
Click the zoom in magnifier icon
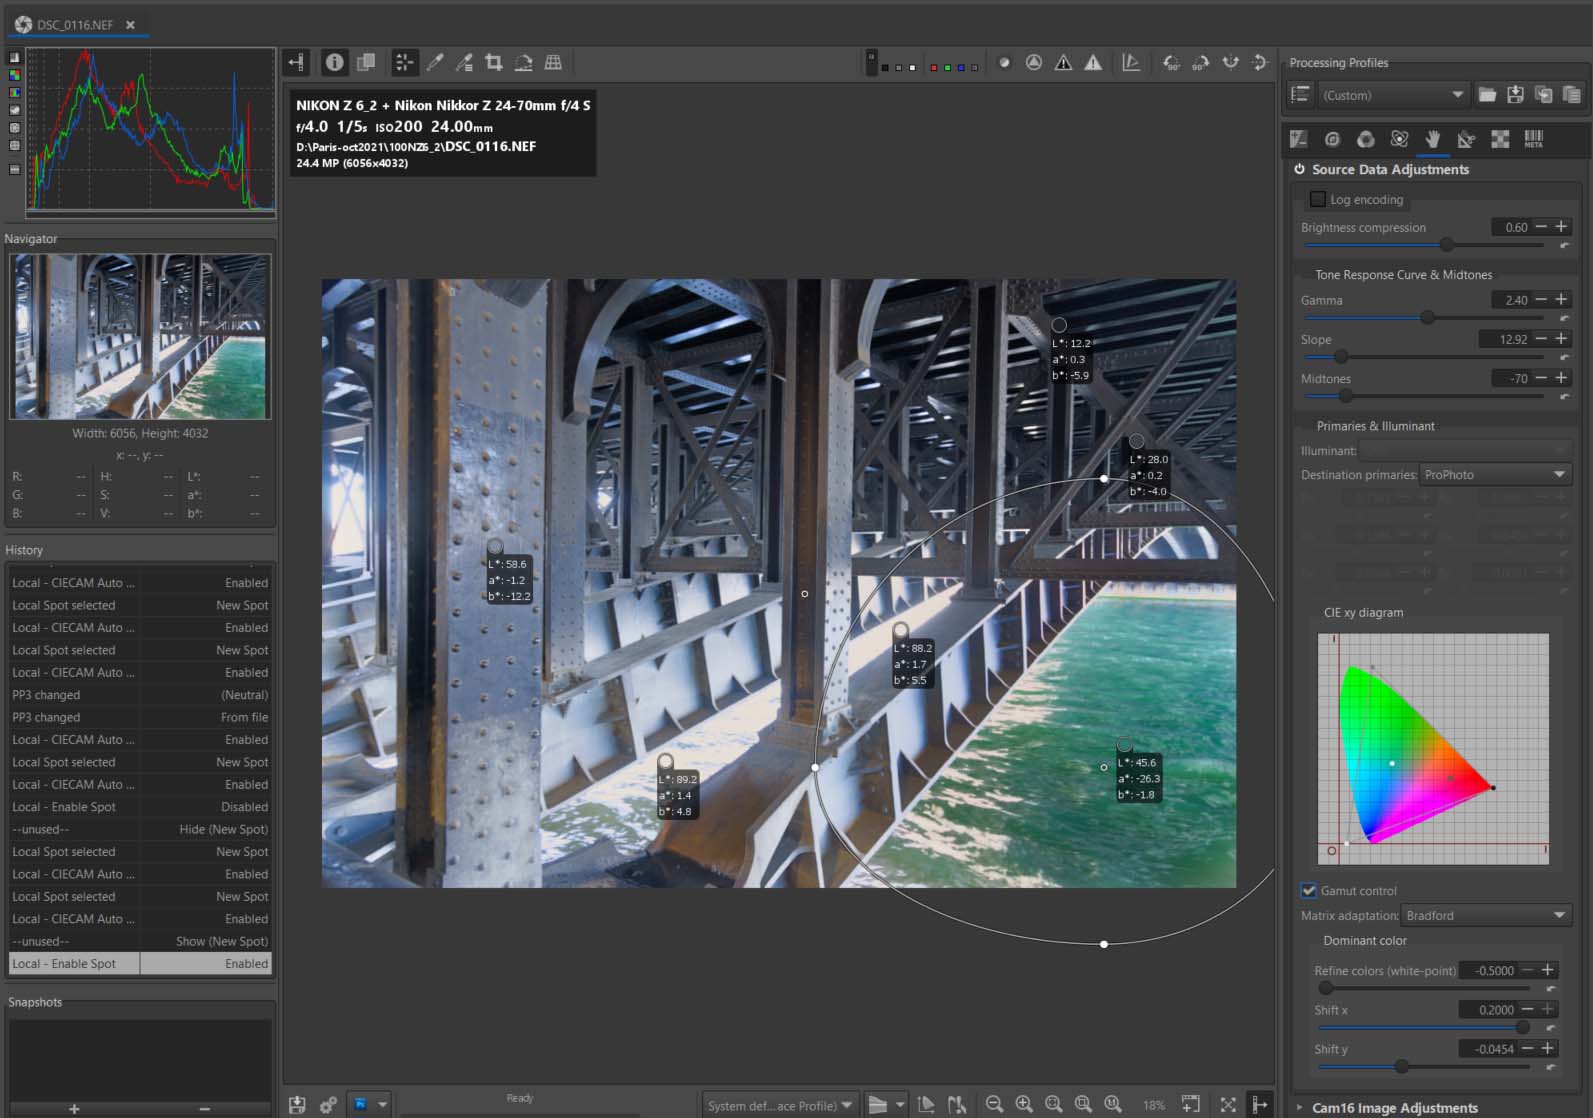[1024, 1104]
